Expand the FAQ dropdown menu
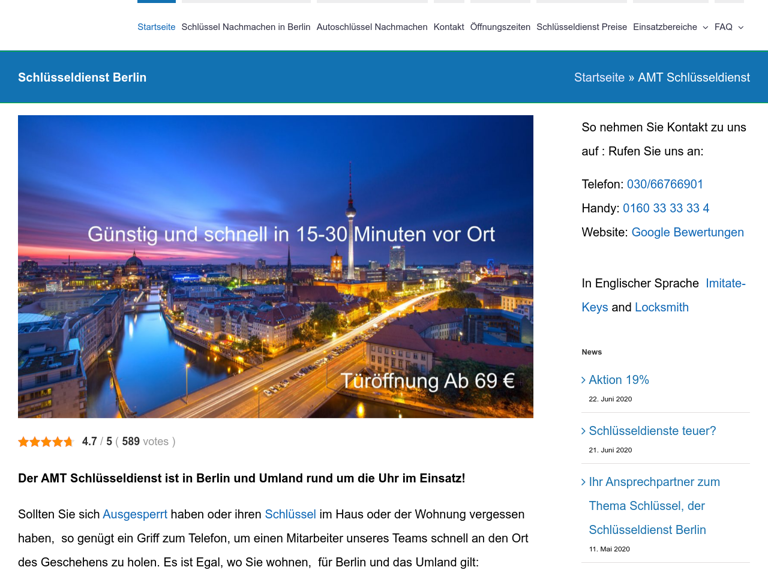Image resolution: width=768 pixels, height=576 pixels. pos(728,27)
